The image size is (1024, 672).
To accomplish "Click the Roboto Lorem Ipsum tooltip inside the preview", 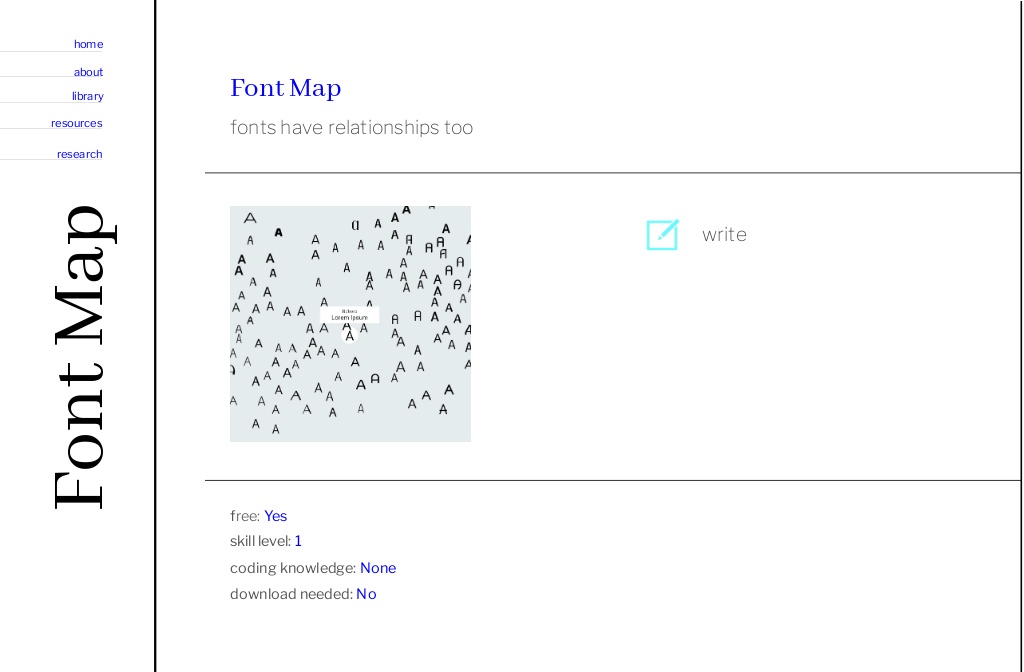I will pyautogui.click(x=350, y=314).
